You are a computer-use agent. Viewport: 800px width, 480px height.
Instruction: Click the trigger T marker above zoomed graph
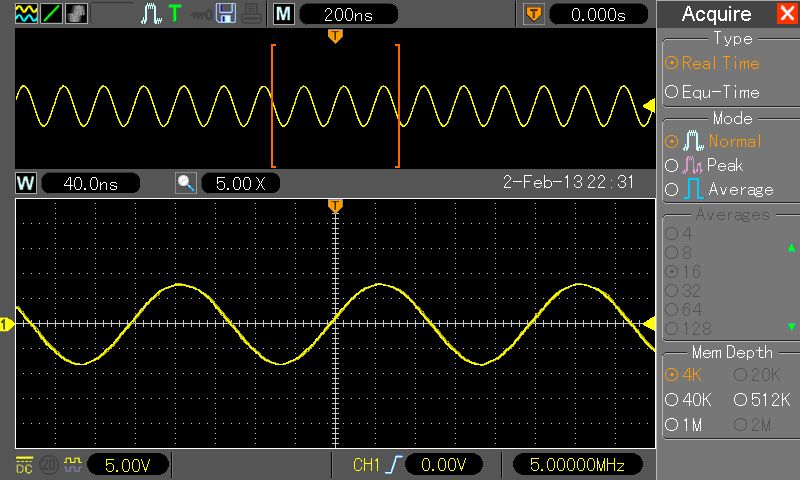pos(335,206)
